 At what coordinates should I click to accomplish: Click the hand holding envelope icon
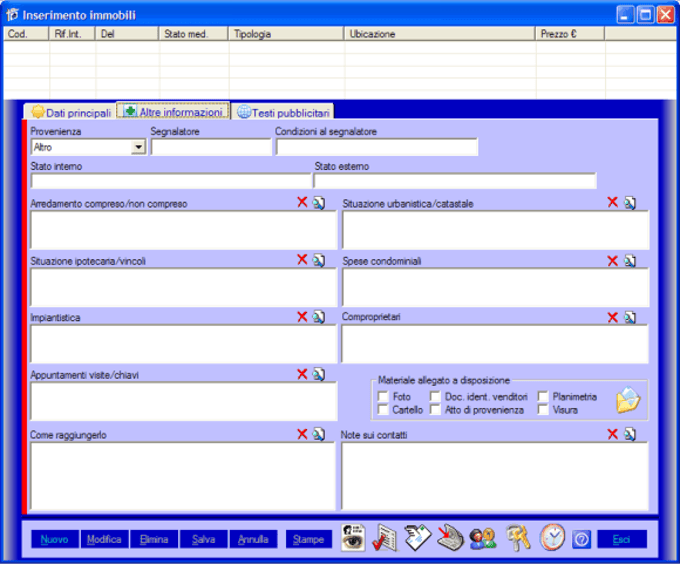(x=417, y=538)
